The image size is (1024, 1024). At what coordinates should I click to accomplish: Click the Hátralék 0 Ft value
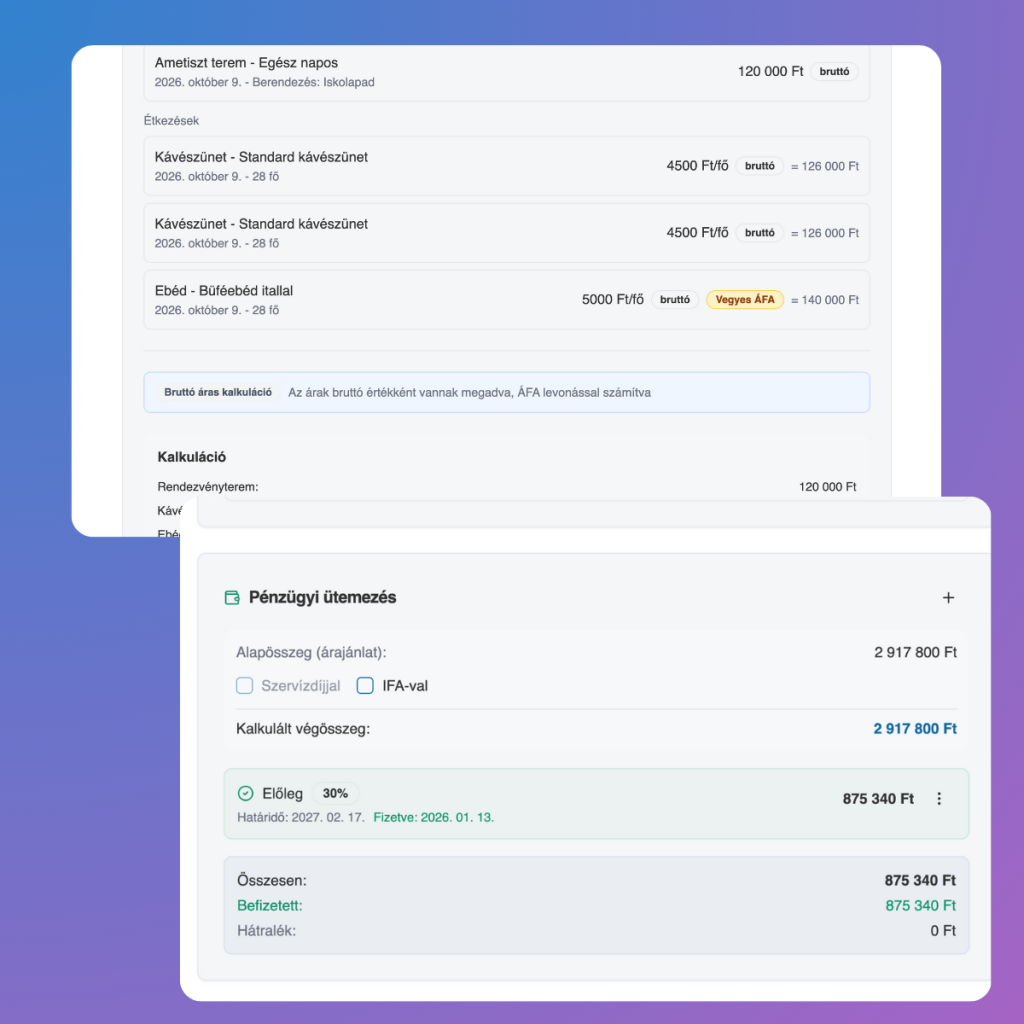[x=943, y=931]
